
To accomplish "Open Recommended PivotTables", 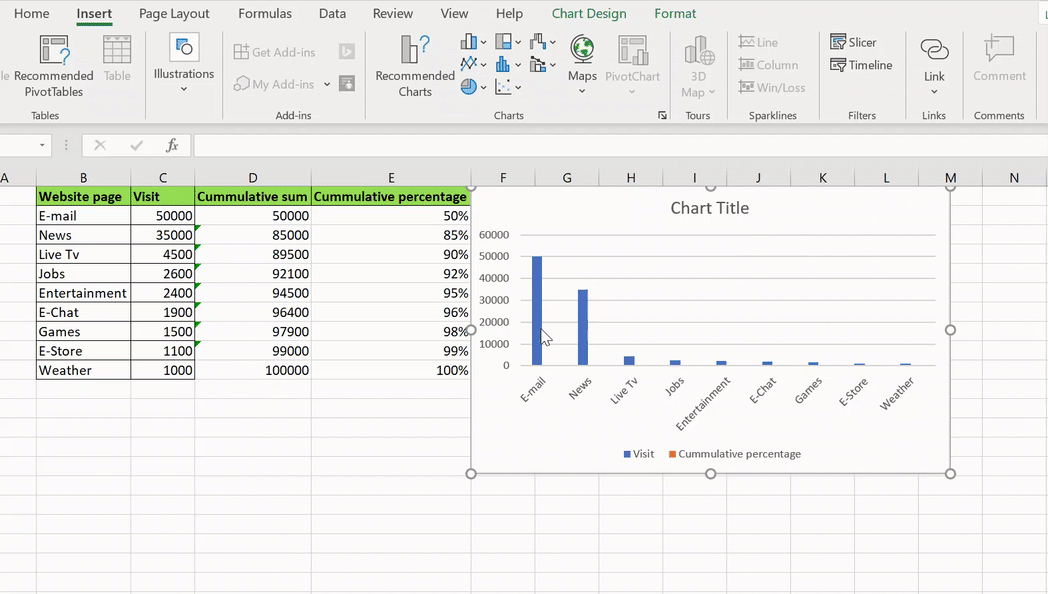I will click(53, 67).
